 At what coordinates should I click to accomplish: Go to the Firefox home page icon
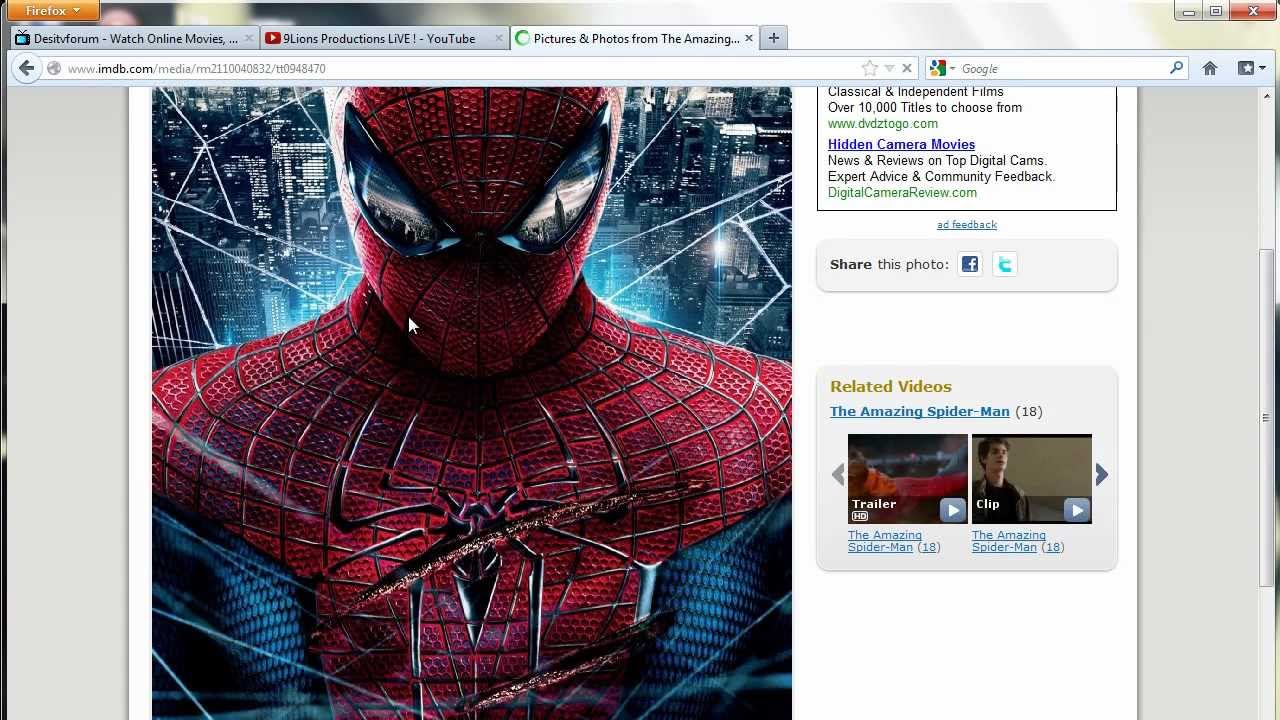click(x=1210, y=68)
